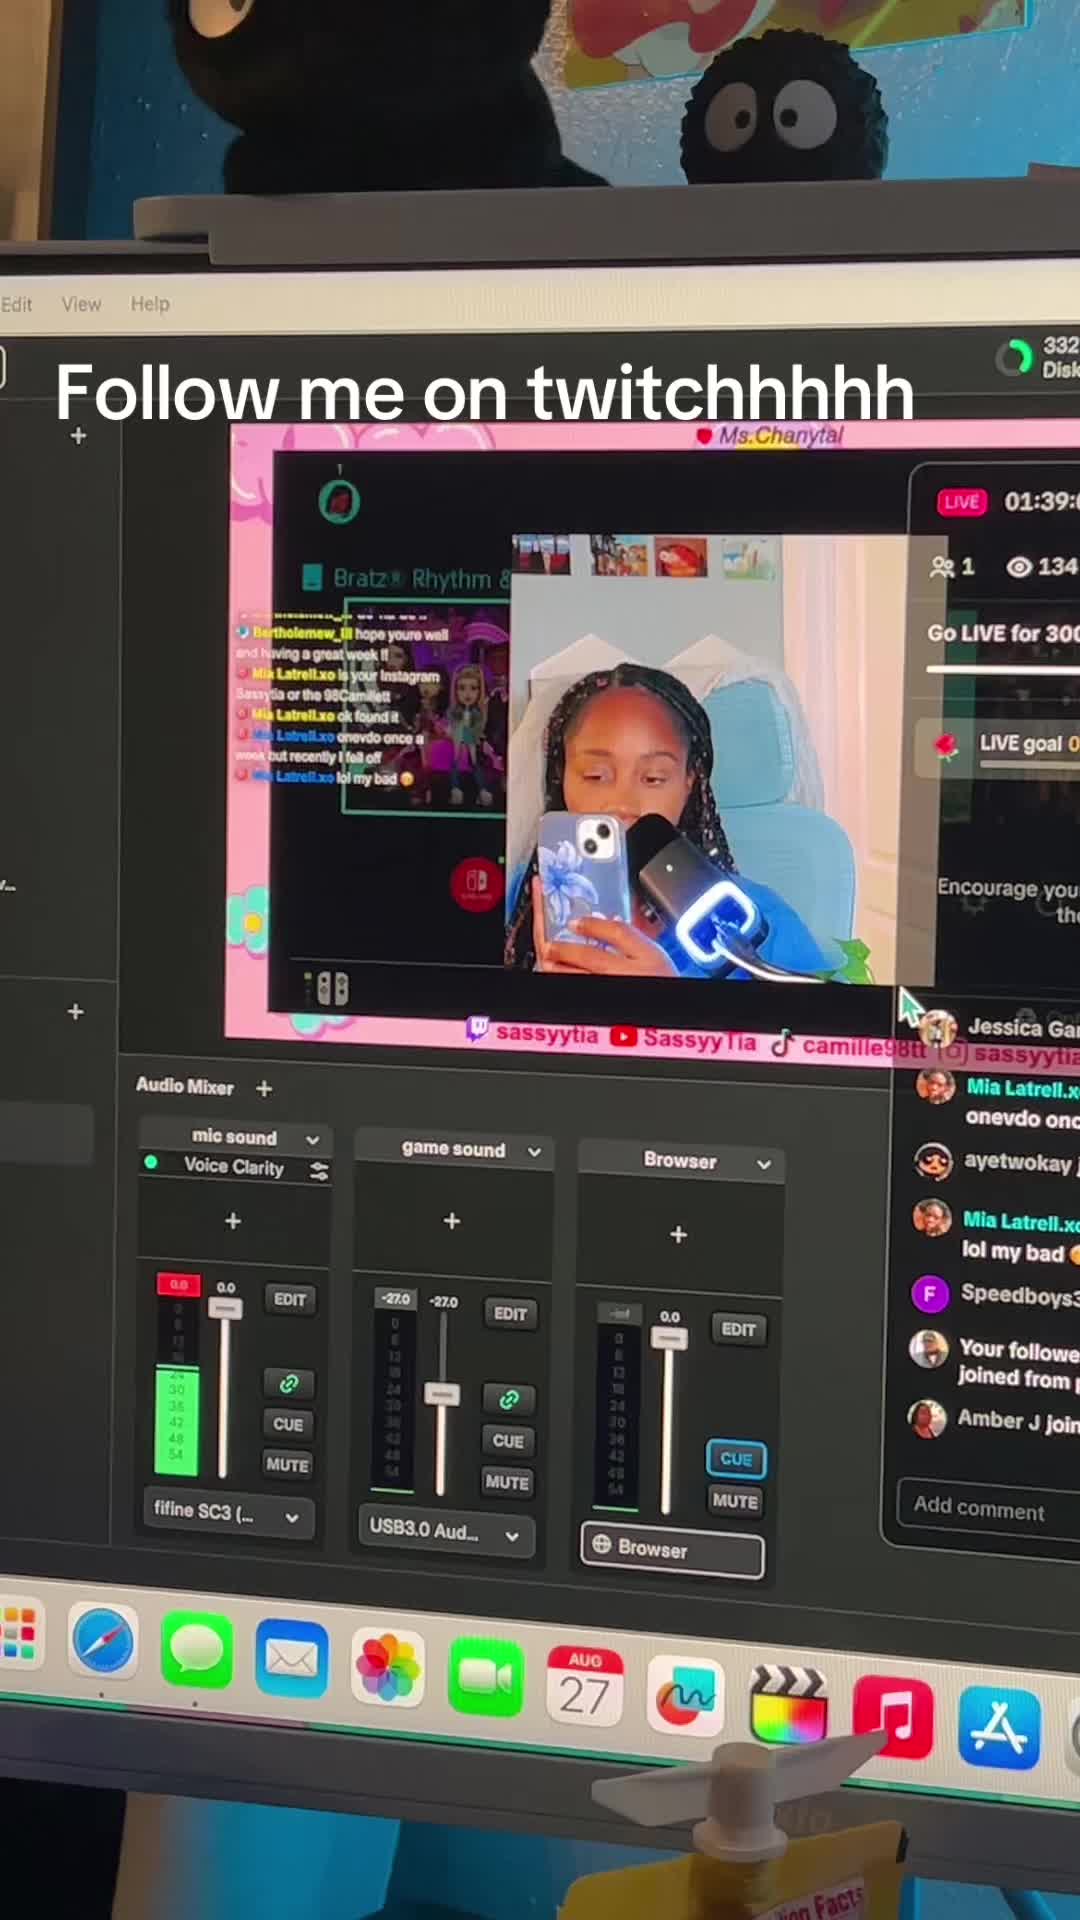Open USB3.0 Audio device dropdown

(446, 1531)
